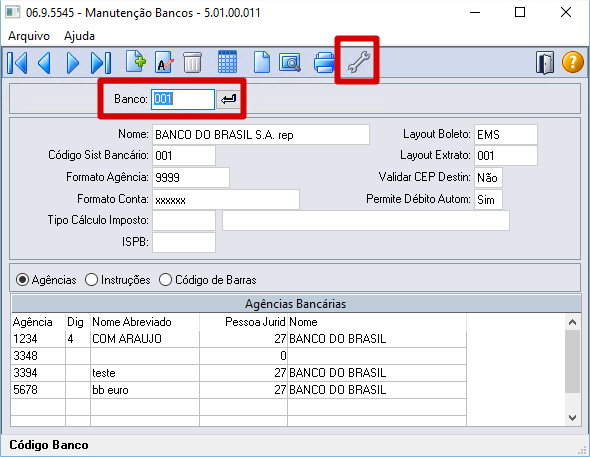Viewport: 590px width, 457px height.
Task: Navigate to previous bank record
Action: (44, 62)
